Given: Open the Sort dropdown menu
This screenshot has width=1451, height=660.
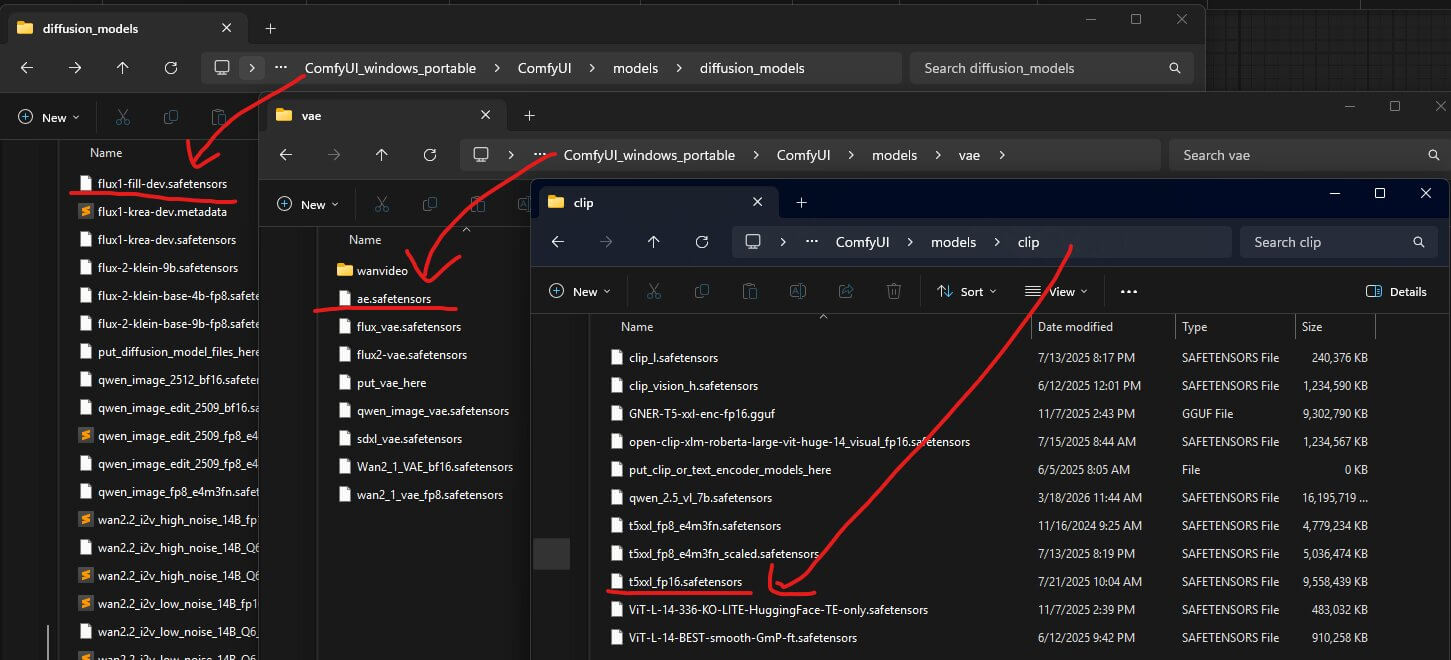Looking at the screenshot, I should (x=967, y=291).
